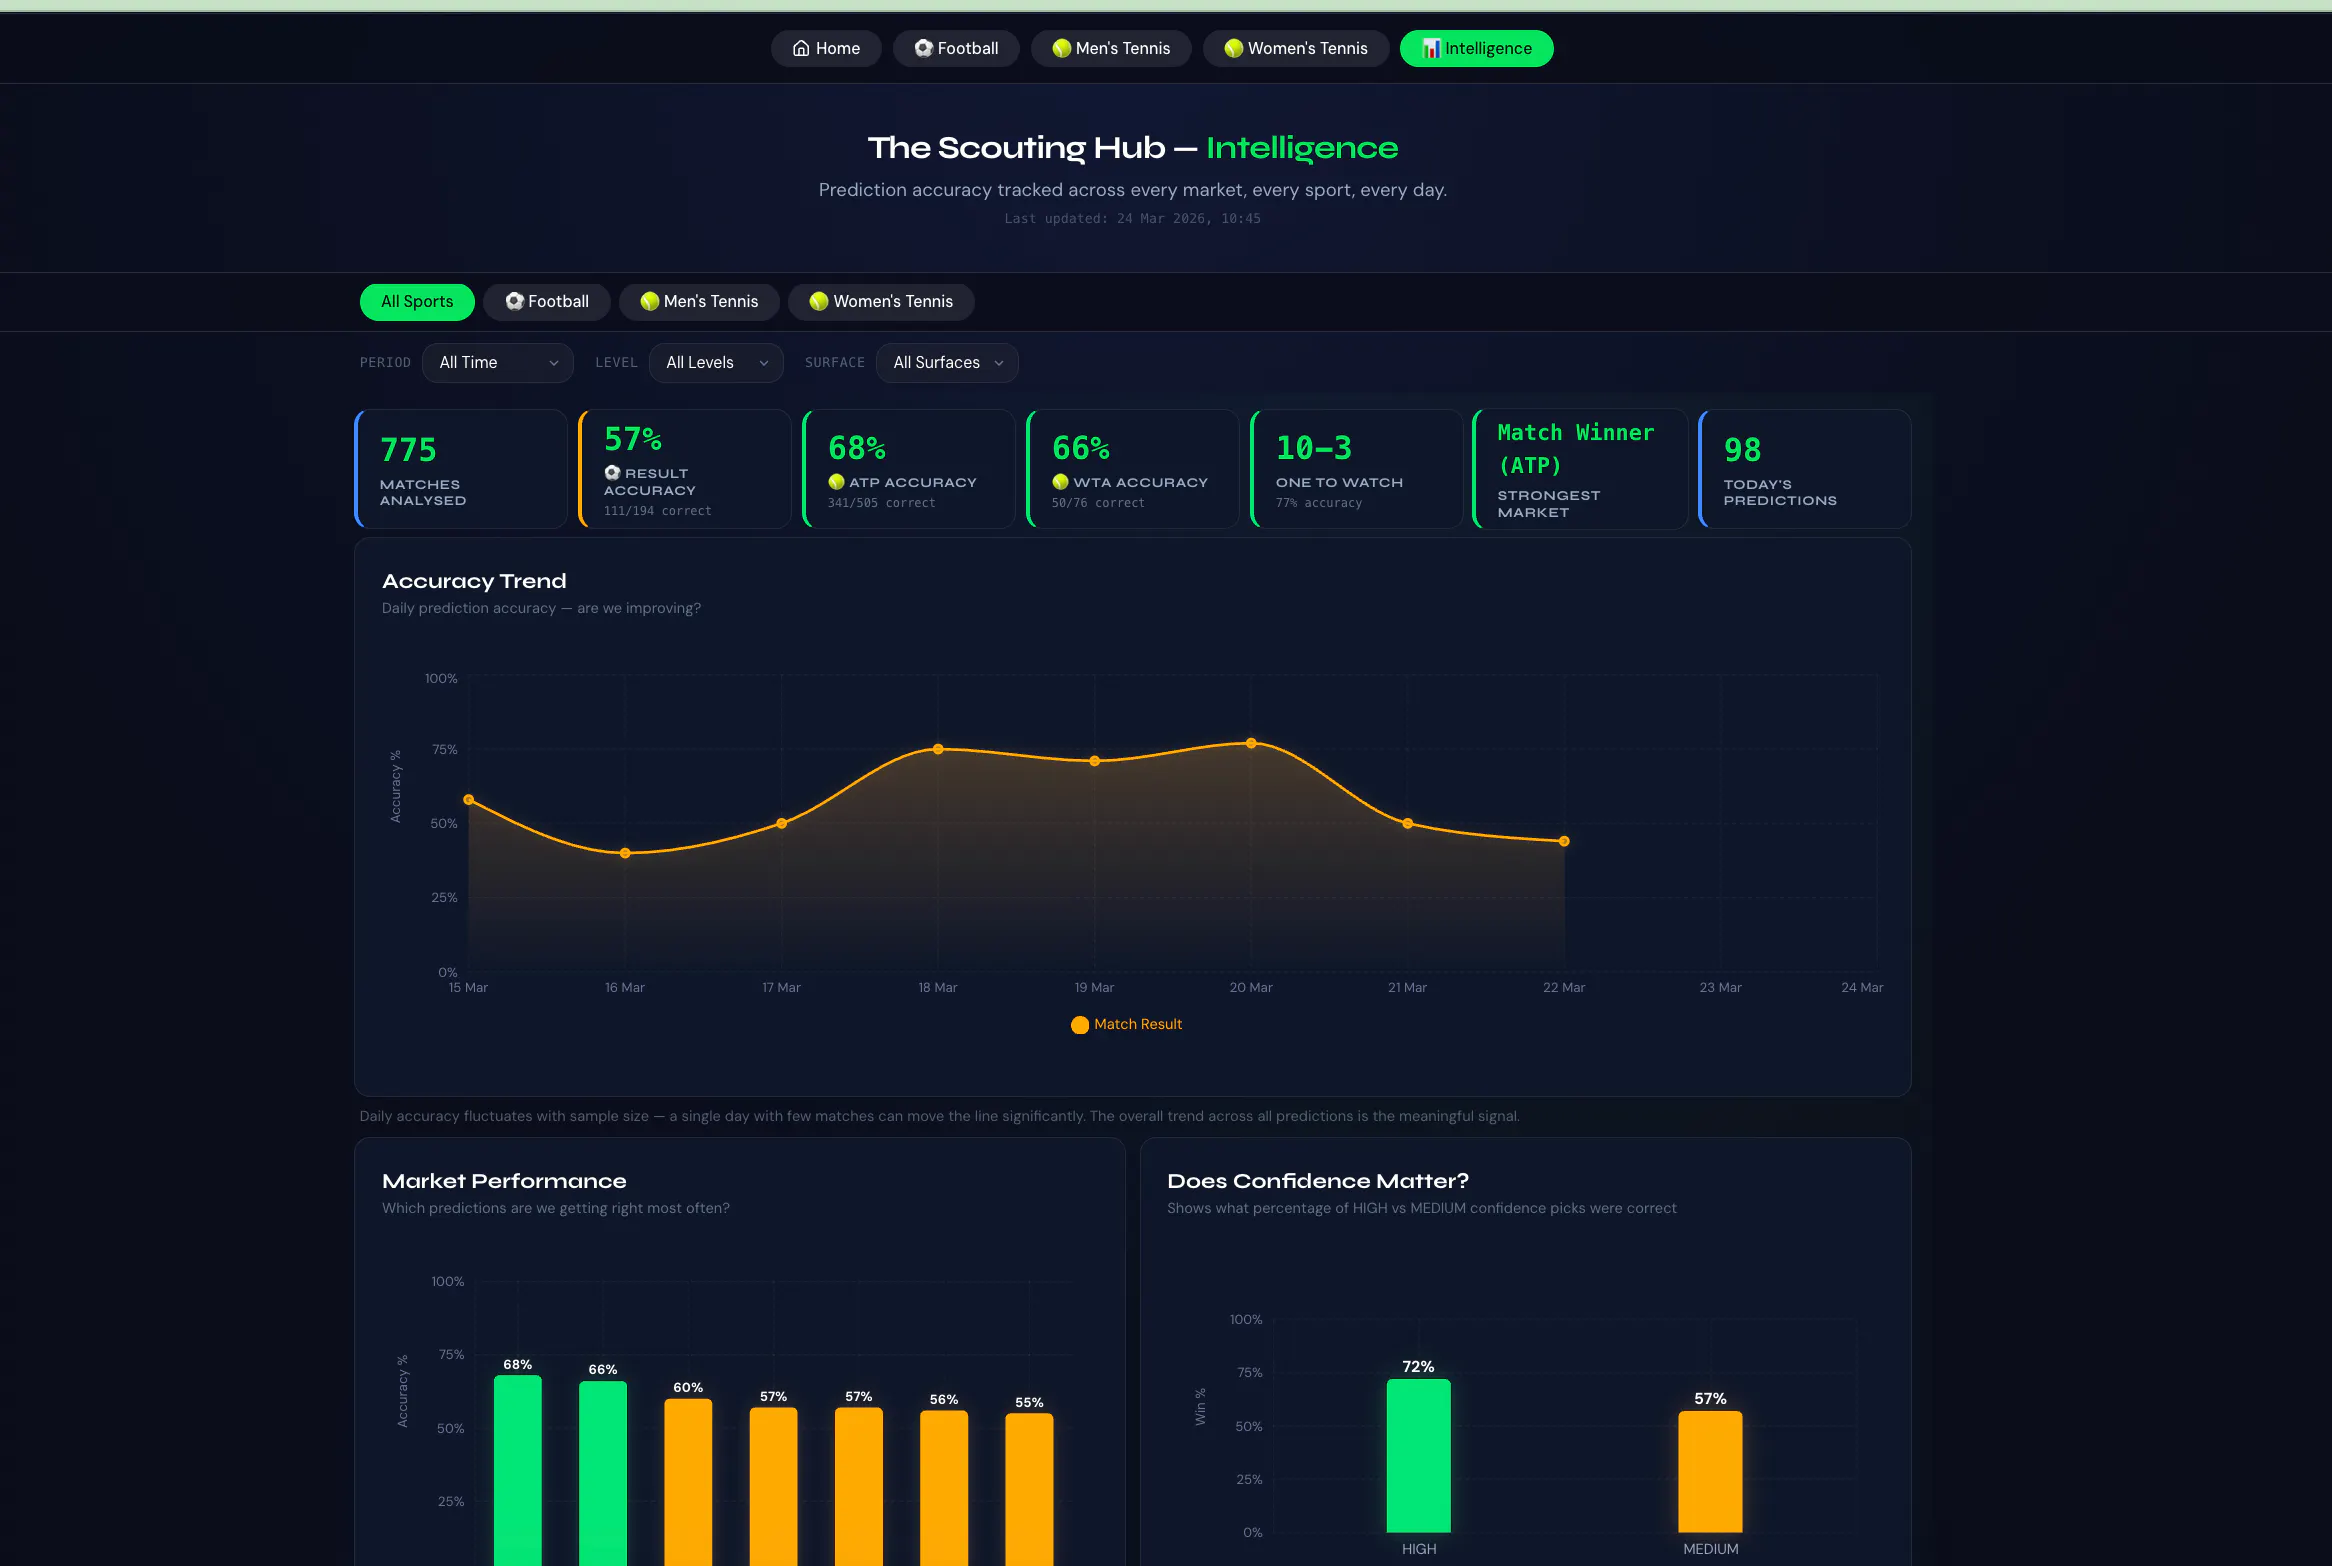Click the 22 Mar data point on trend line
The image size is (2332, 1566).
(x=1564, y=841)
